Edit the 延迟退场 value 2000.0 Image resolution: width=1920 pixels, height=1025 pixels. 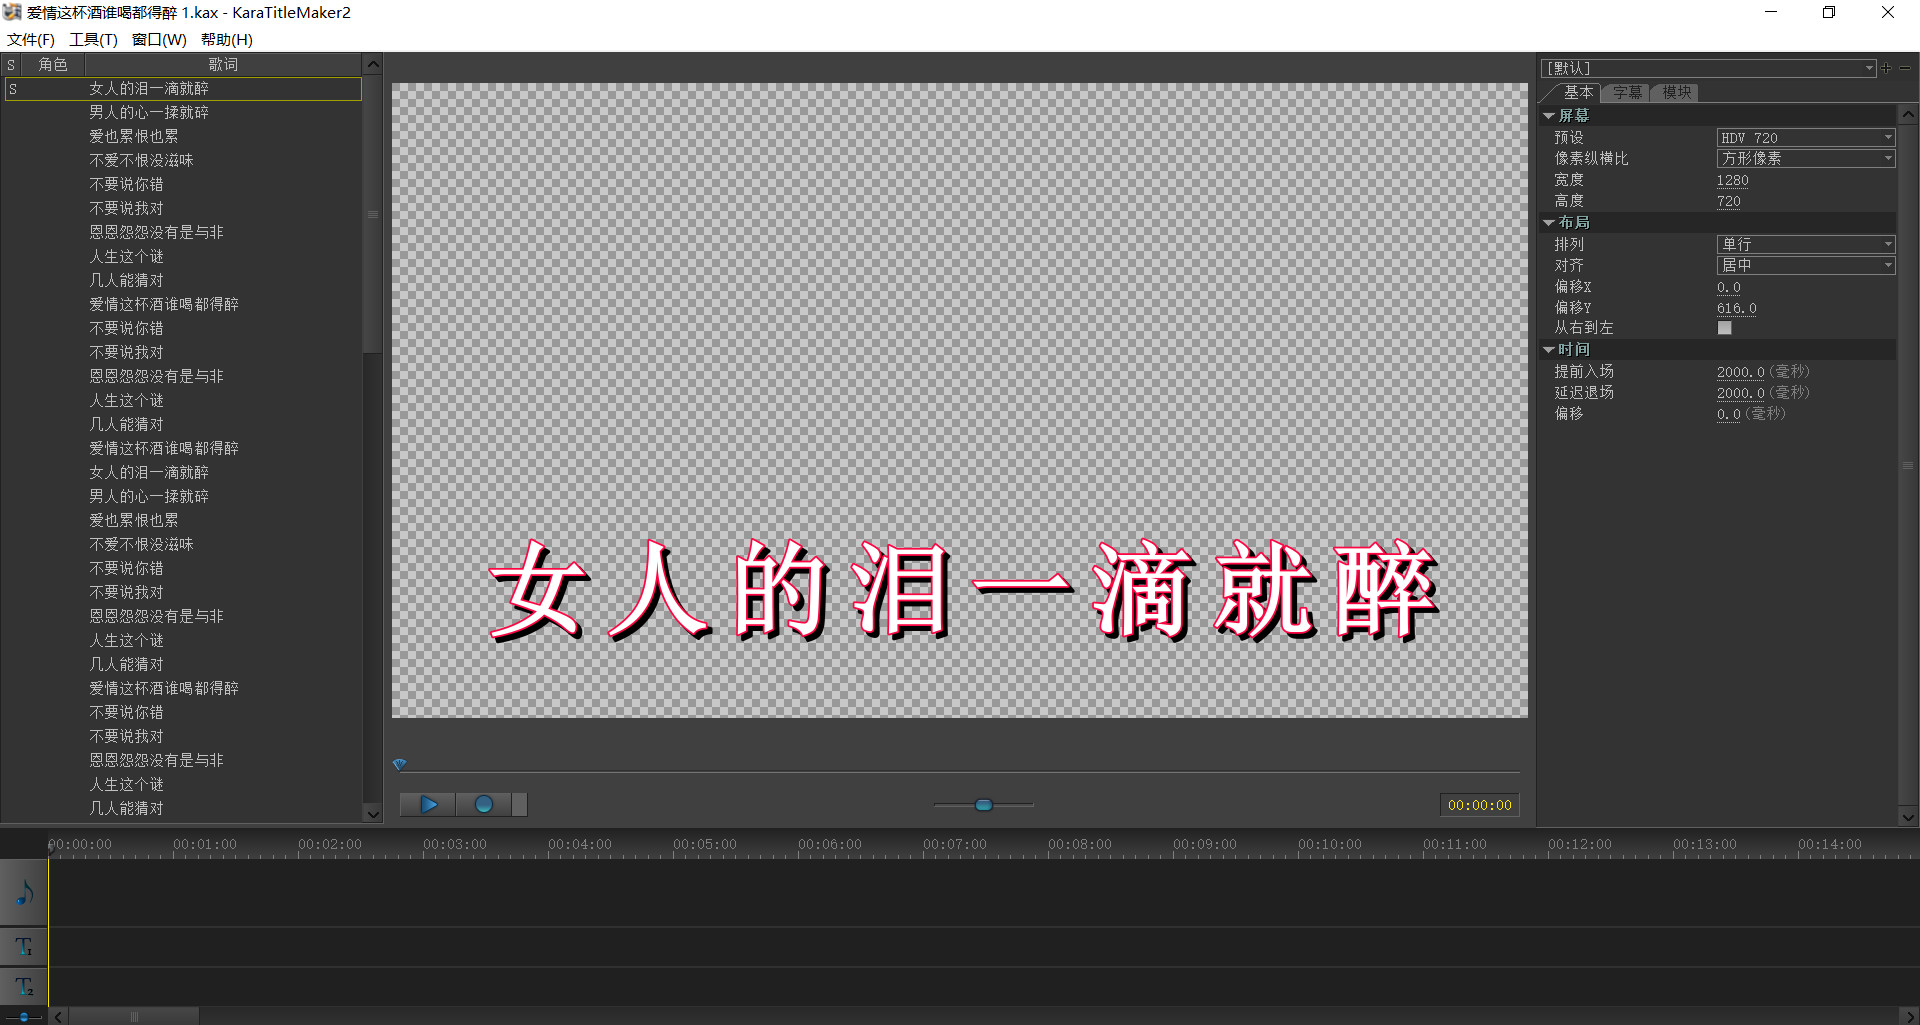click(1741, 393)
